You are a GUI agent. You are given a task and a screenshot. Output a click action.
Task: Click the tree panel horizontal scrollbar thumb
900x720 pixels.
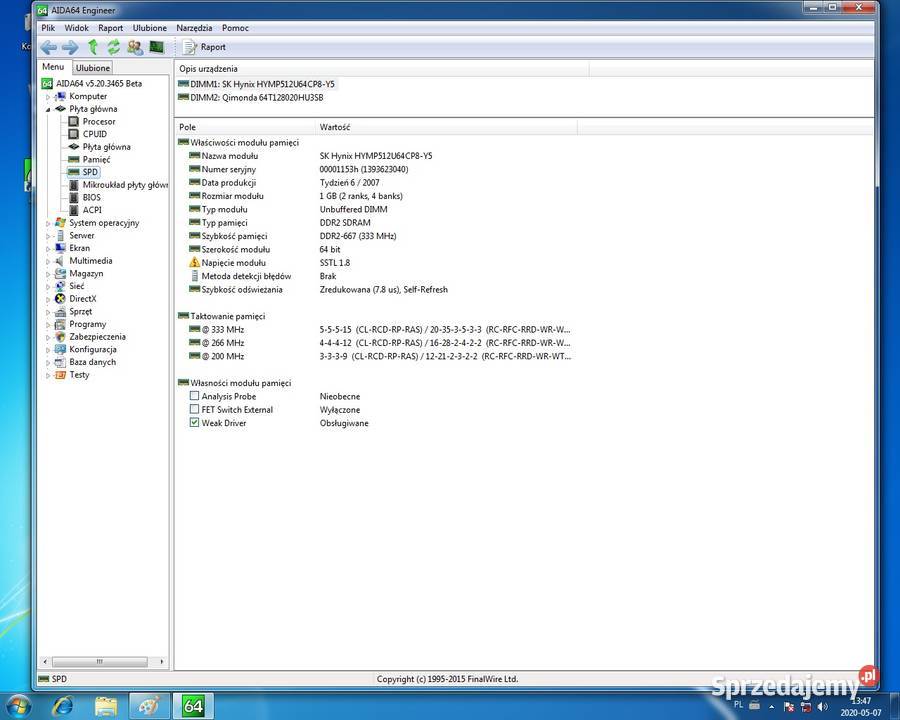(99, 661)
